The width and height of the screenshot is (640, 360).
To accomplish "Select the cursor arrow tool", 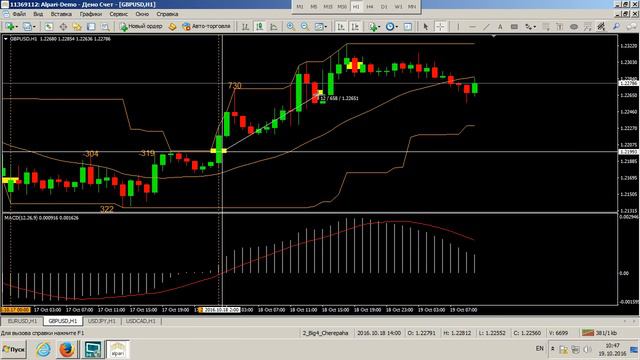I will (x=426, y=27).
